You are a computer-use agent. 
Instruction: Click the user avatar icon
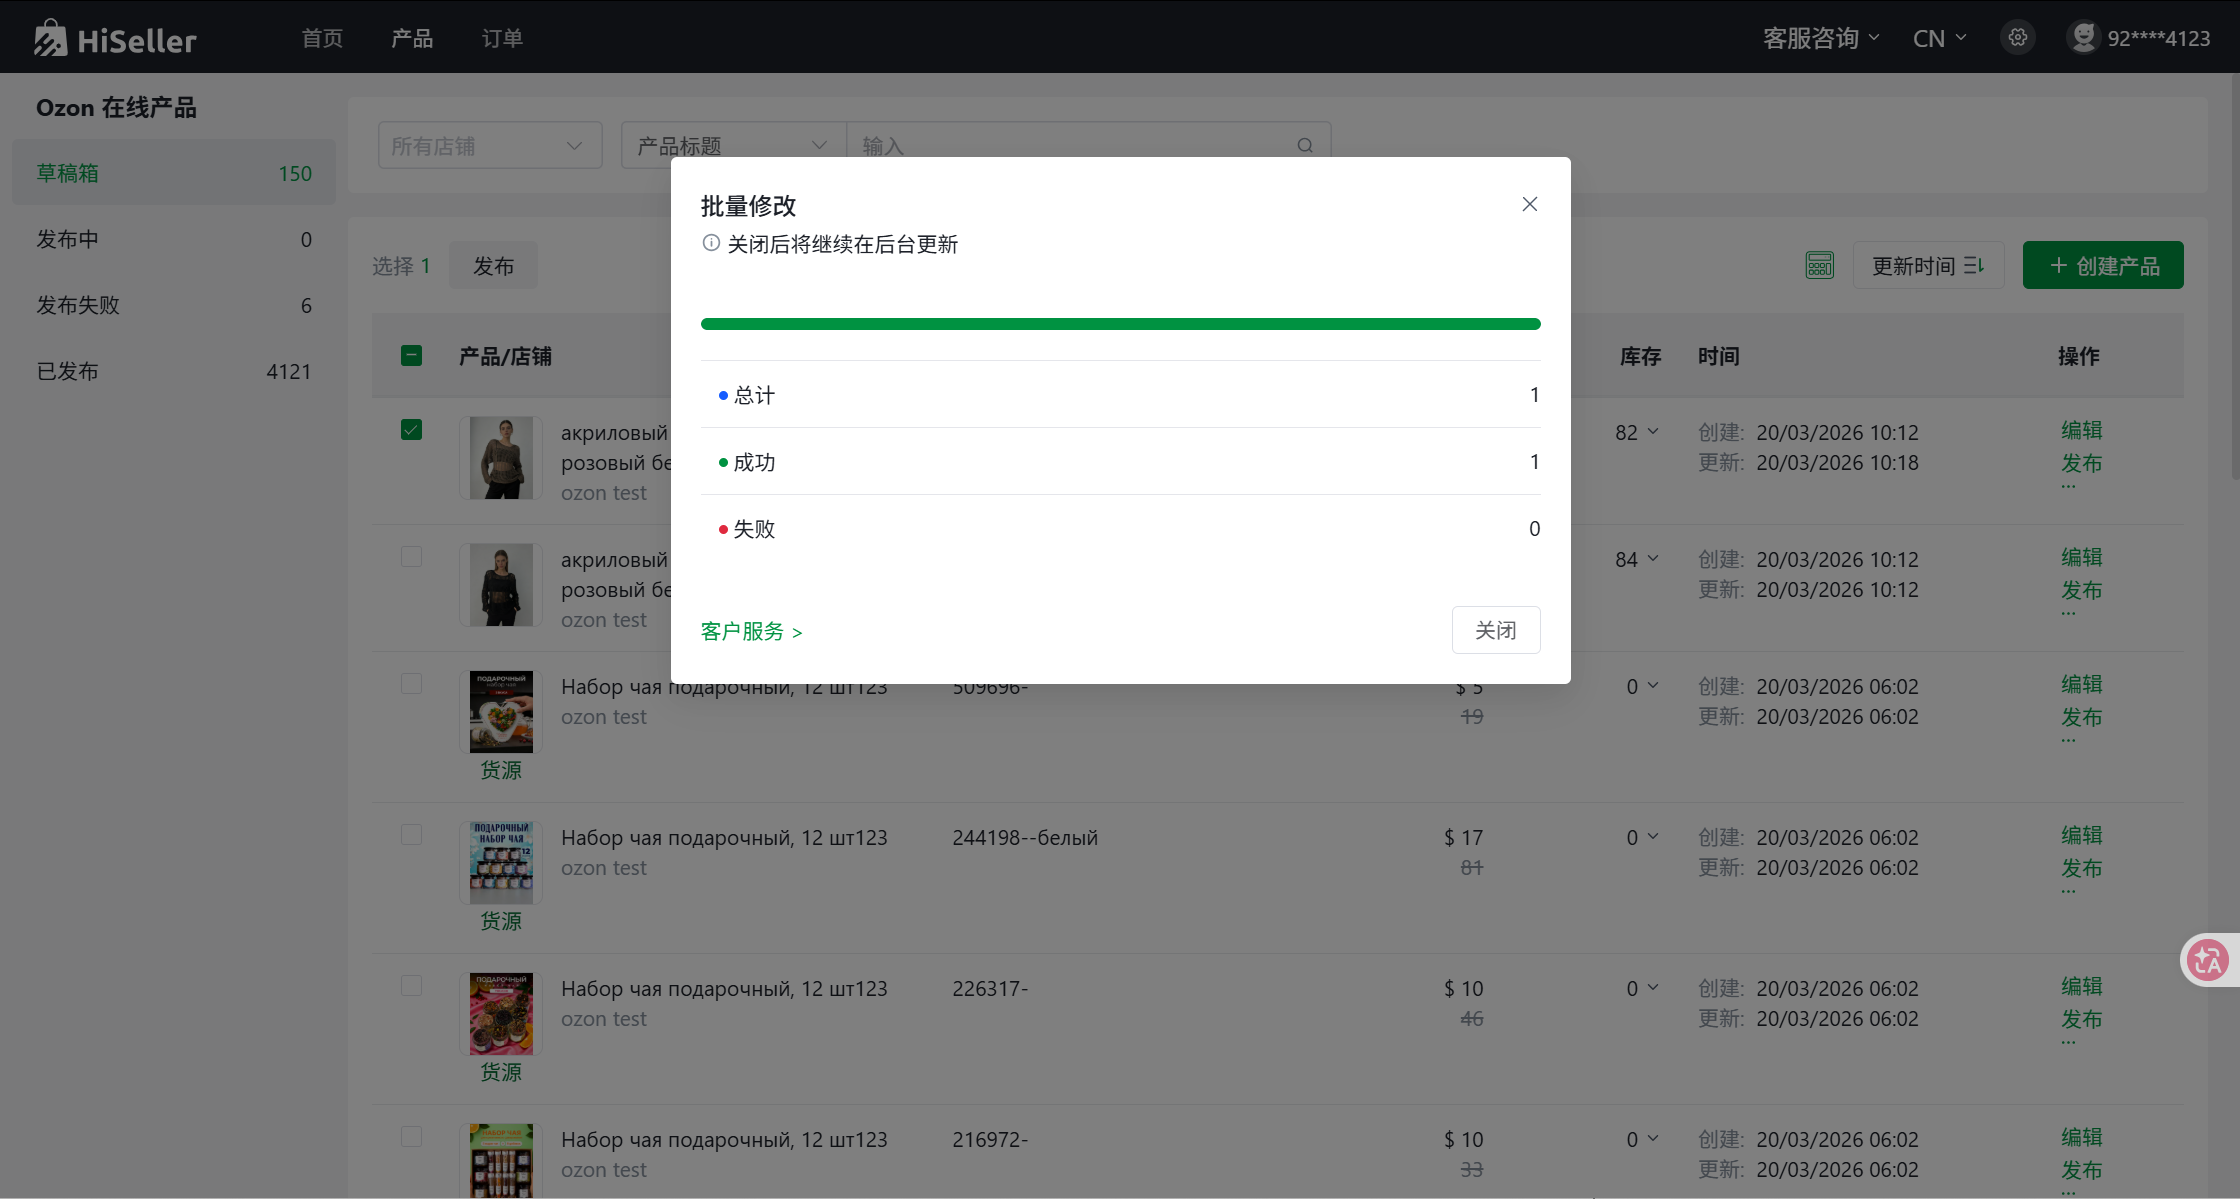pos(2083,38)
